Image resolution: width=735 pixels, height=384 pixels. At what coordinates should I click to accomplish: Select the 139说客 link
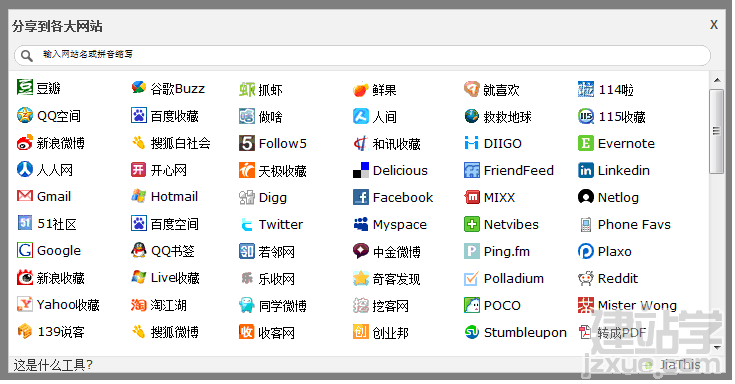[x=61, y=332]
